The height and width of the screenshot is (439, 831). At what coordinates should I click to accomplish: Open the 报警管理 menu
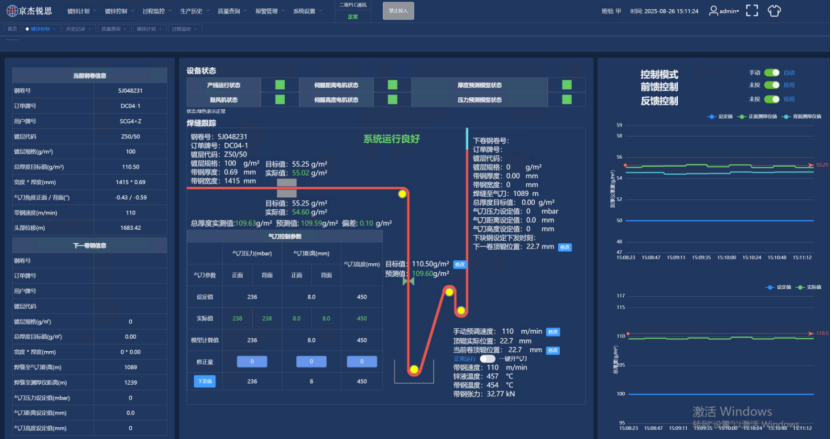270,11
